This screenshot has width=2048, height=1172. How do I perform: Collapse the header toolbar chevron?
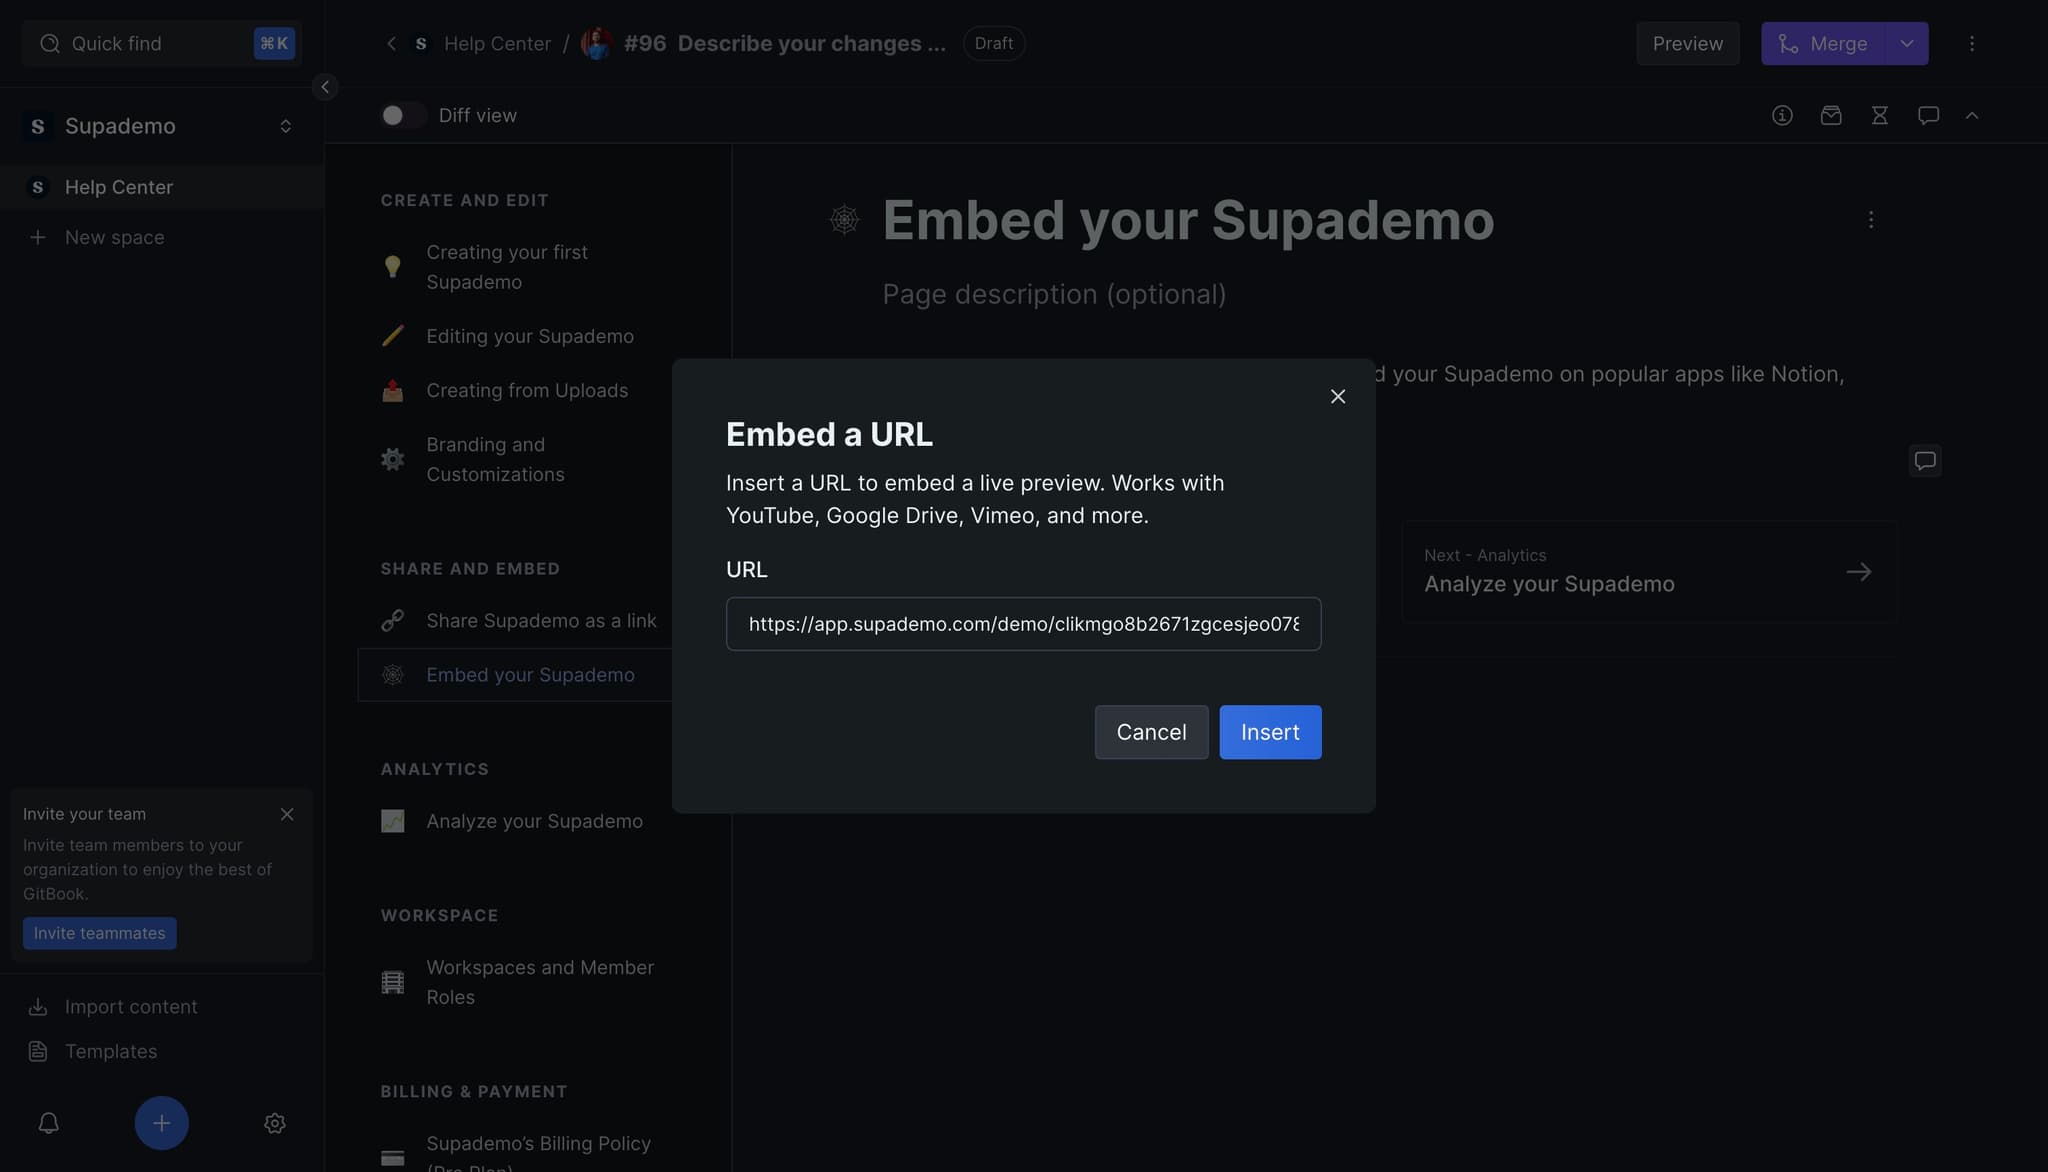(1972, 116)
